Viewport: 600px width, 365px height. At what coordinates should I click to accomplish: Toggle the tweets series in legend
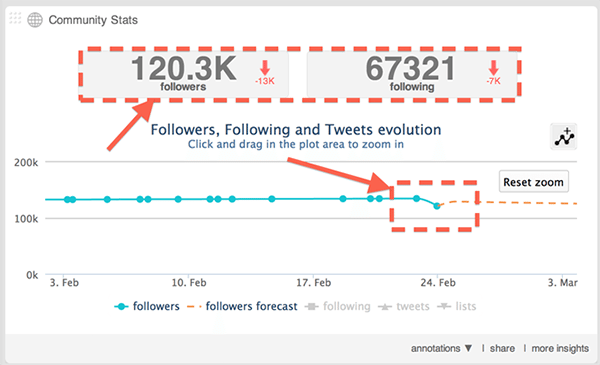pyautogui.click(x=404, y=306)
